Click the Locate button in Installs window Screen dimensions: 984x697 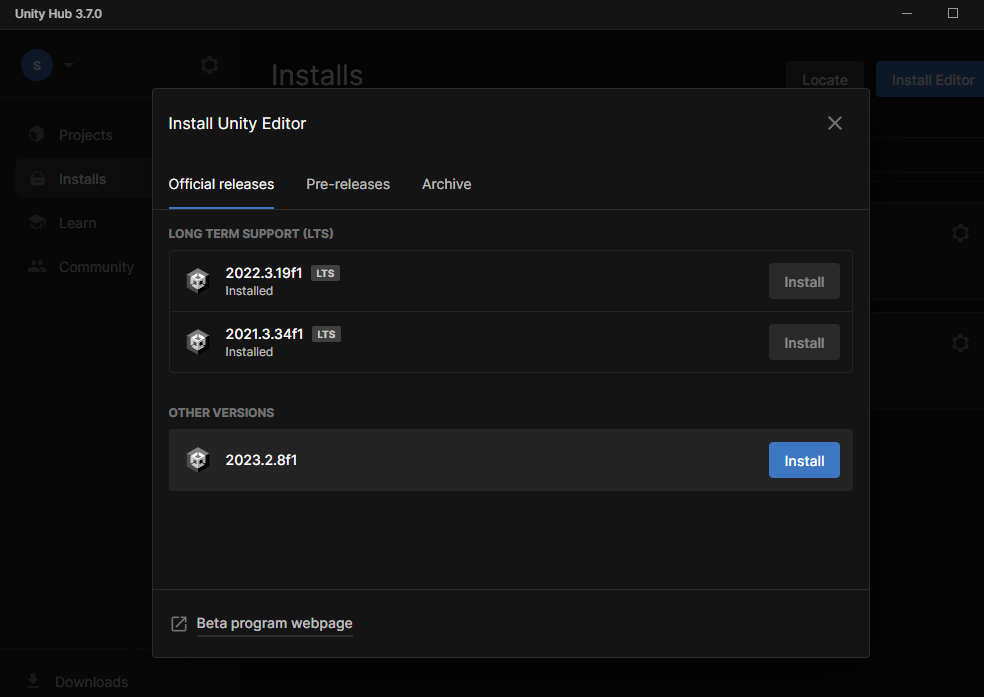coord(825,80)
